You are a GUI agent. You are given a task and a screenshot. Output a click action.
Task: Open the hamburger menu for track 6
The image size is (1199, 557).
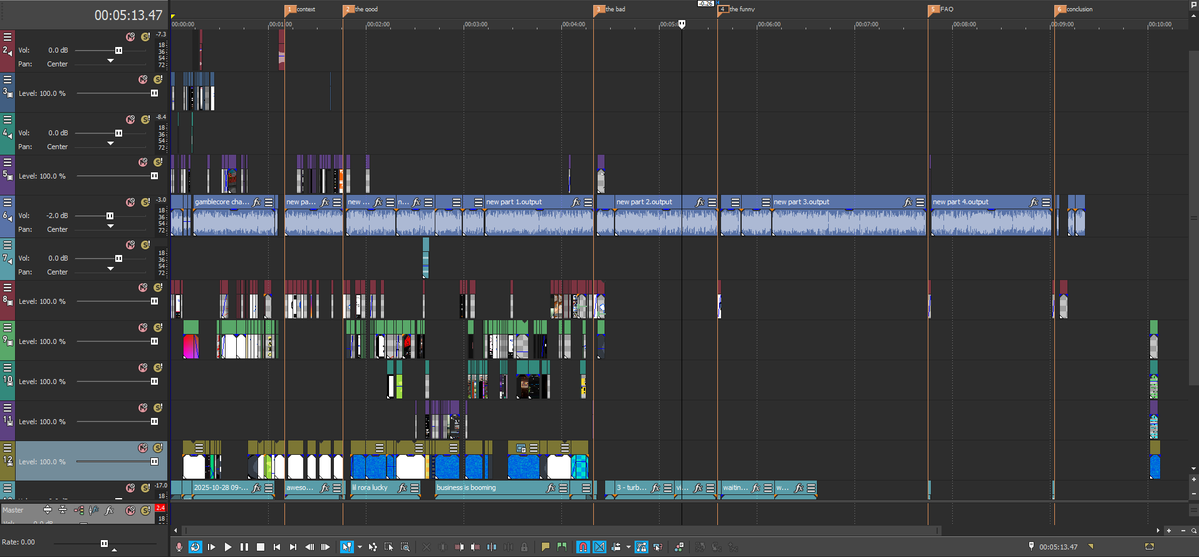[8, 203]
